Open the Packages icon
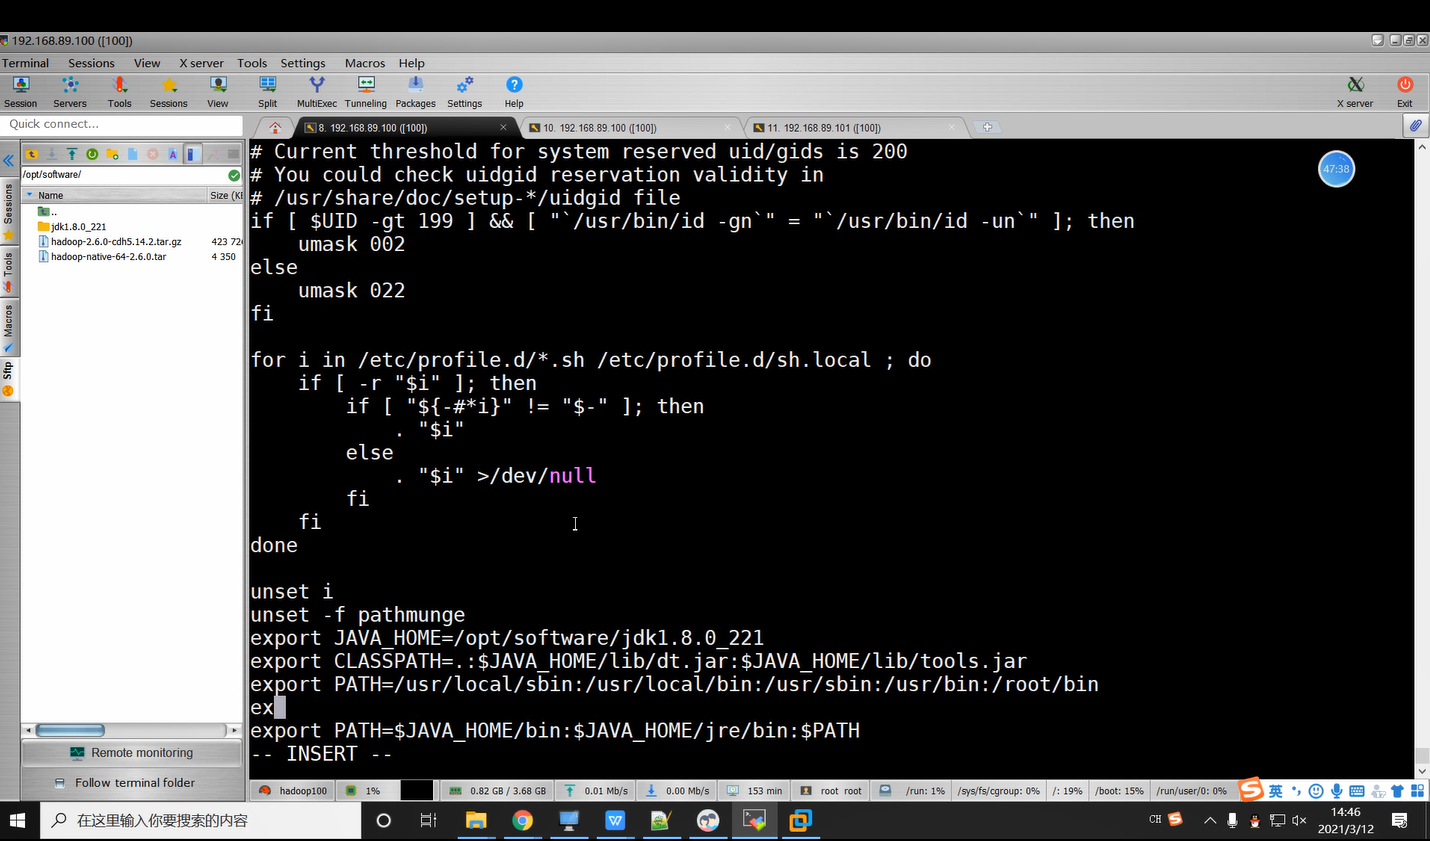Image resolution: width=1430 pixels, height=841 pixels. 415,91
